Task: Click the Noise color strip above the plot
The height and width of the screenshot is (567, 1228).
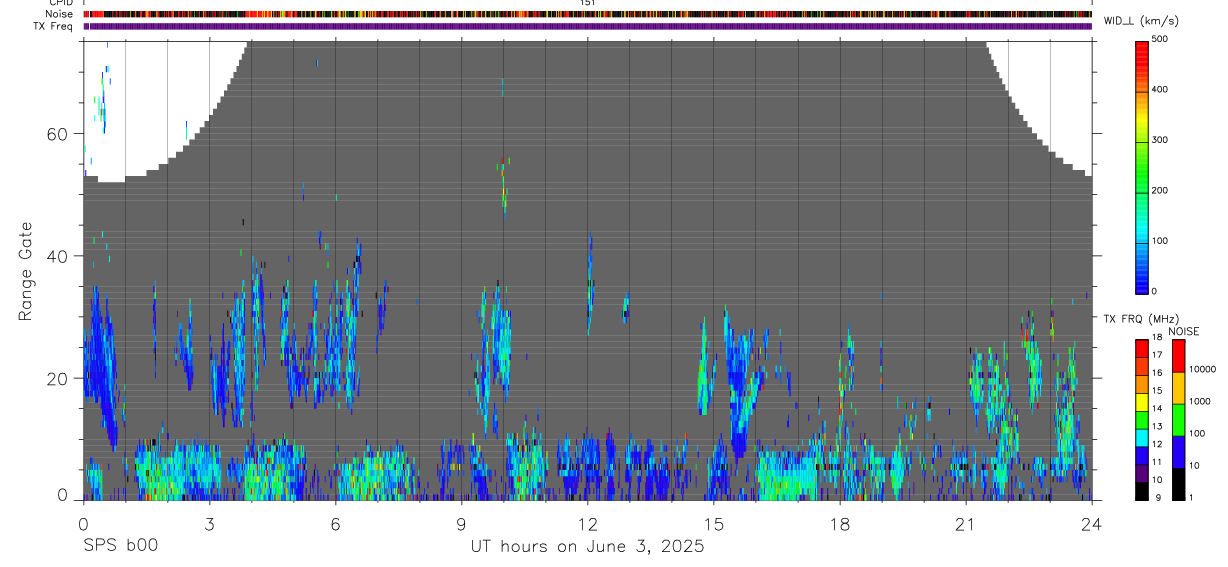Action: (587, 14)
